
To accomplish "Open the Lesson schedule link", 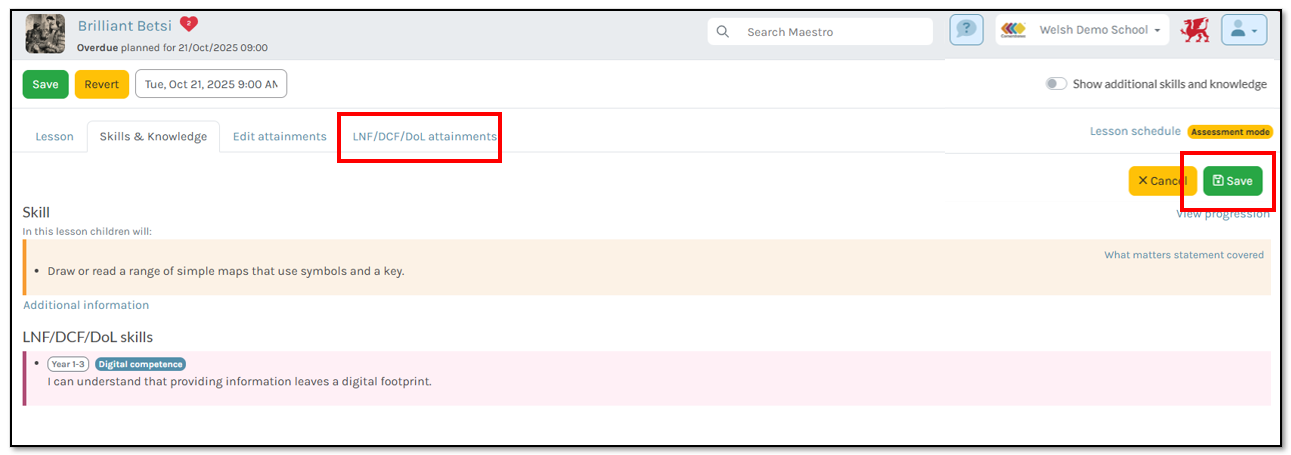I will 1134,132.
